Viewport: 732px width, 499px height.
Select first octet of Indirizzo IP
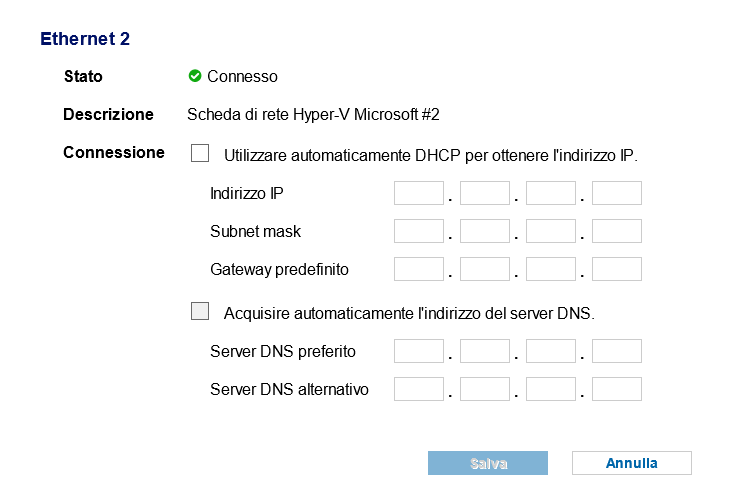tap(419, 193)
